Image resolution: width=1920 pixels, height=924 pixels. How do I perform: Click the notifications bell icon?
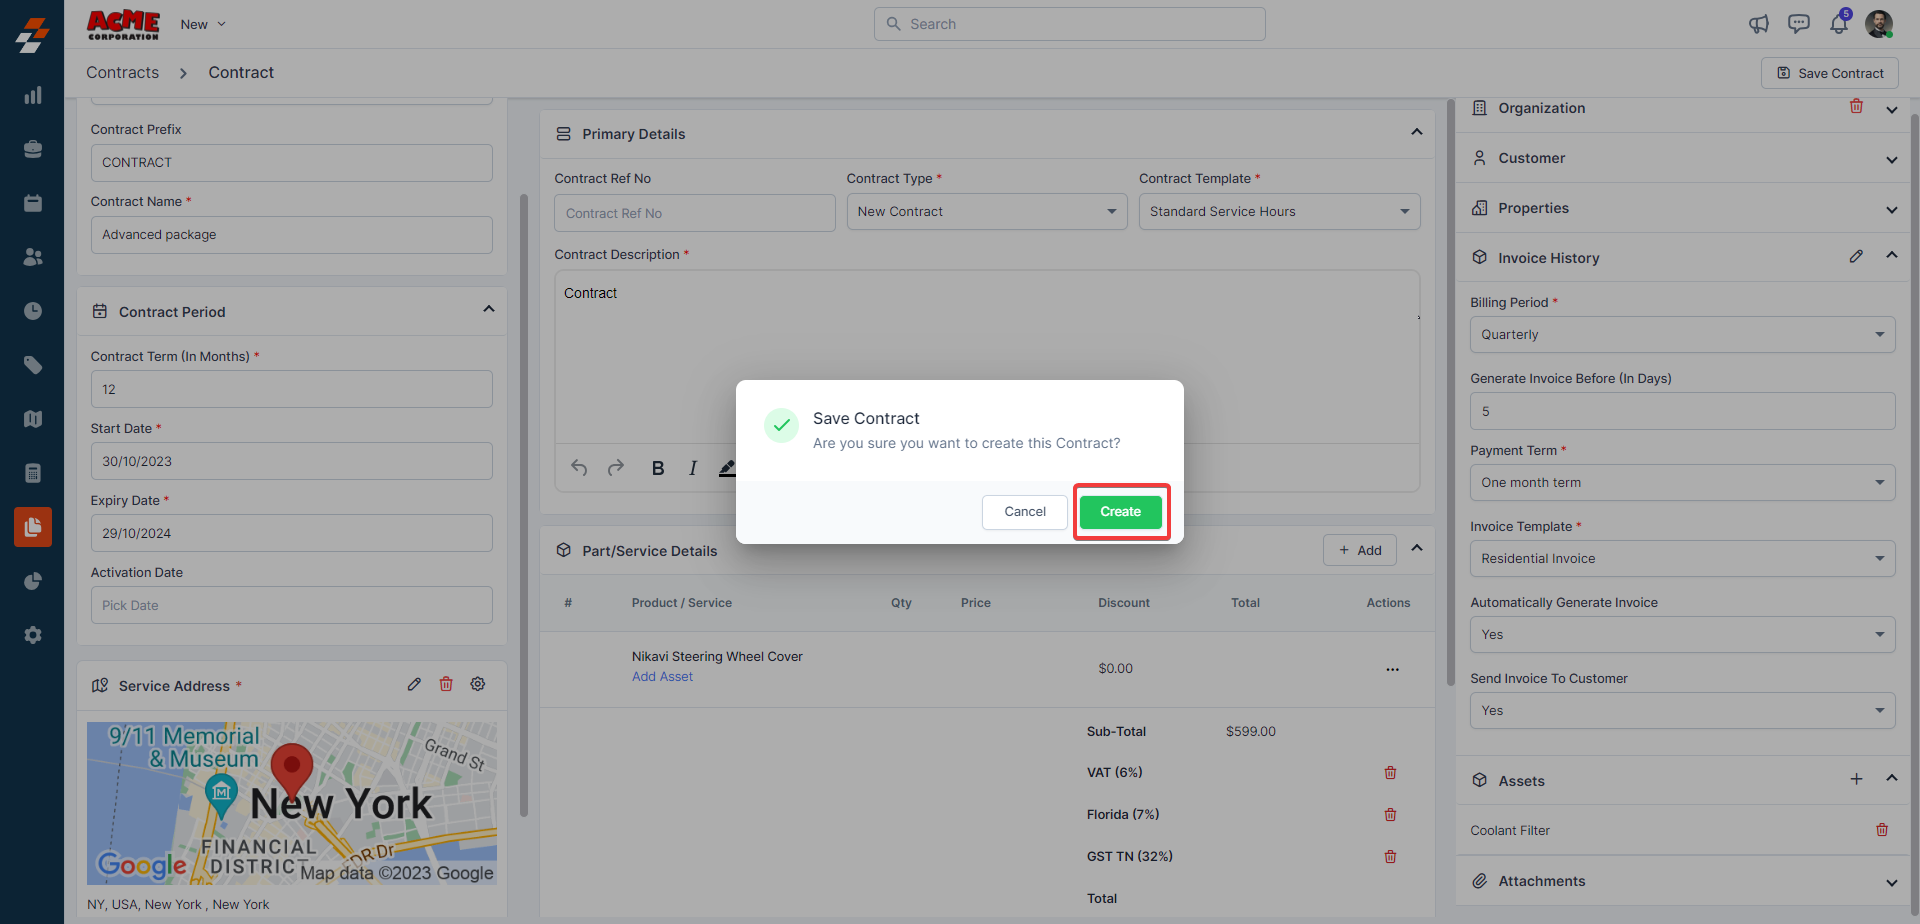point(1838,24)
